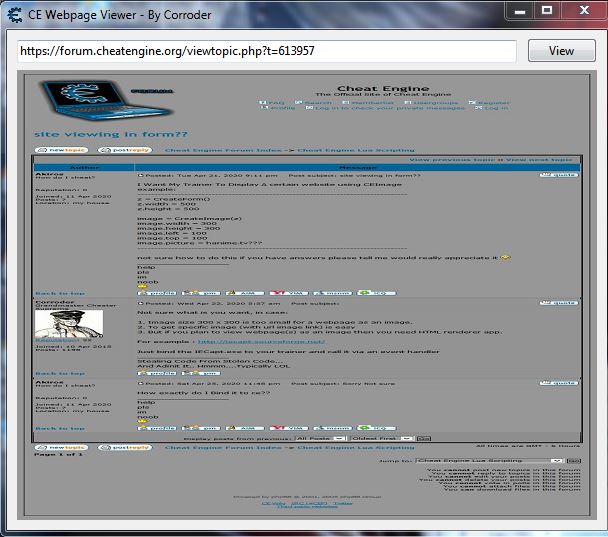Viewport: 608px width, 537px height.
Task: Click the View button
Action: 561,51
